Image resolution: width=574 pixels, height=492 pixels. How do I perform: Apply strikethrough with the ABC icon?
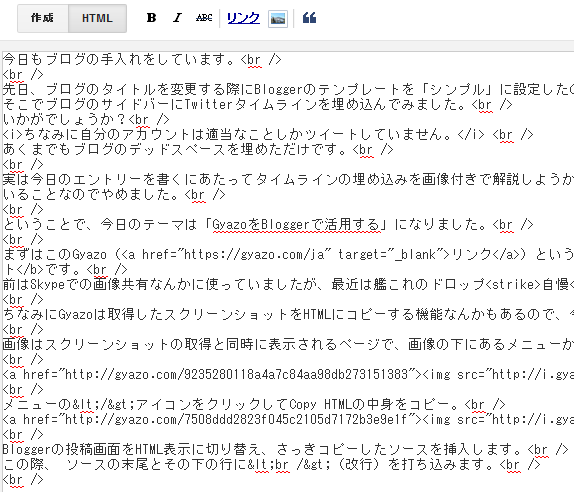pos(204,18)
